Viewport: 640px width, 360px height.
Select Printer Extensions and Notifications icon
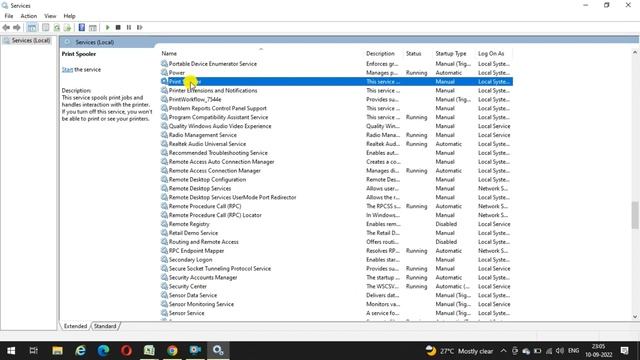164,90
